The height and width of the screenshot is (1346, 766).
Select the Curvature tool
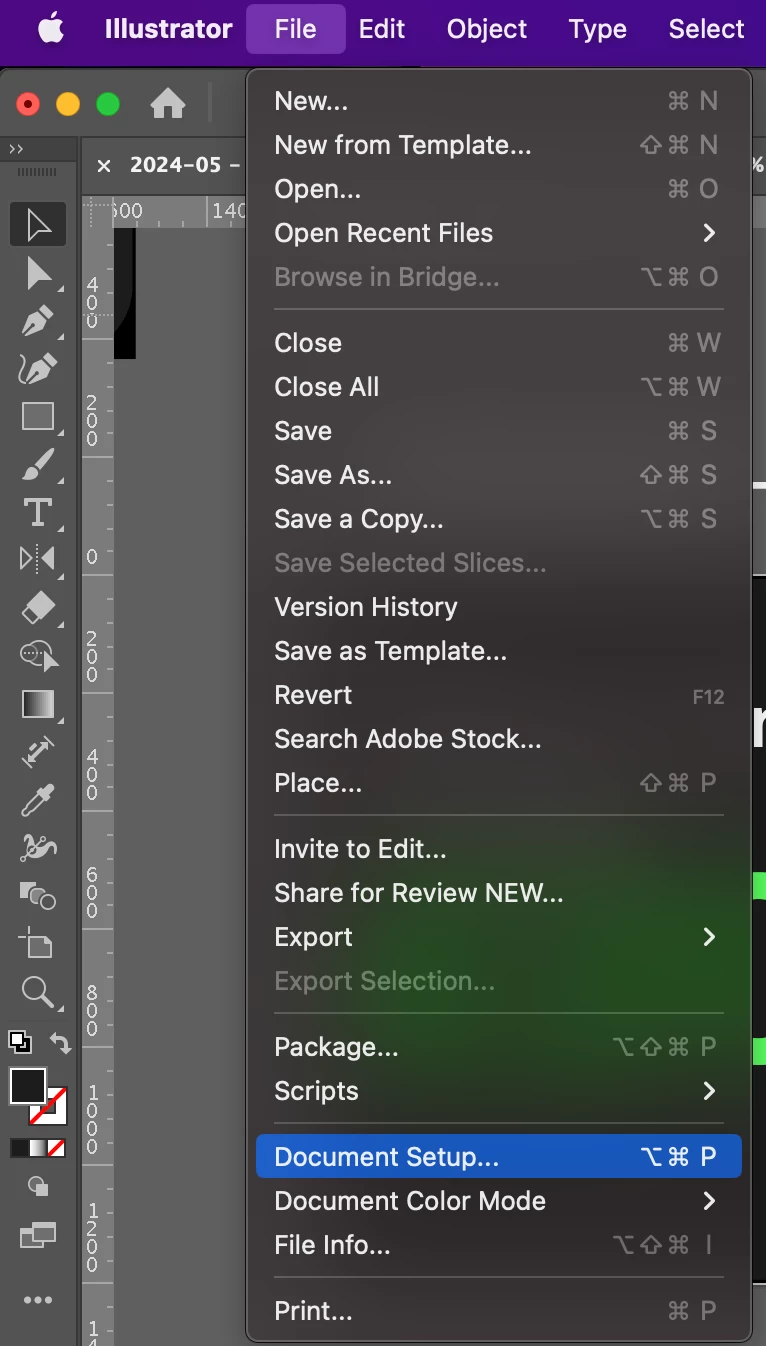click(38, 368)
